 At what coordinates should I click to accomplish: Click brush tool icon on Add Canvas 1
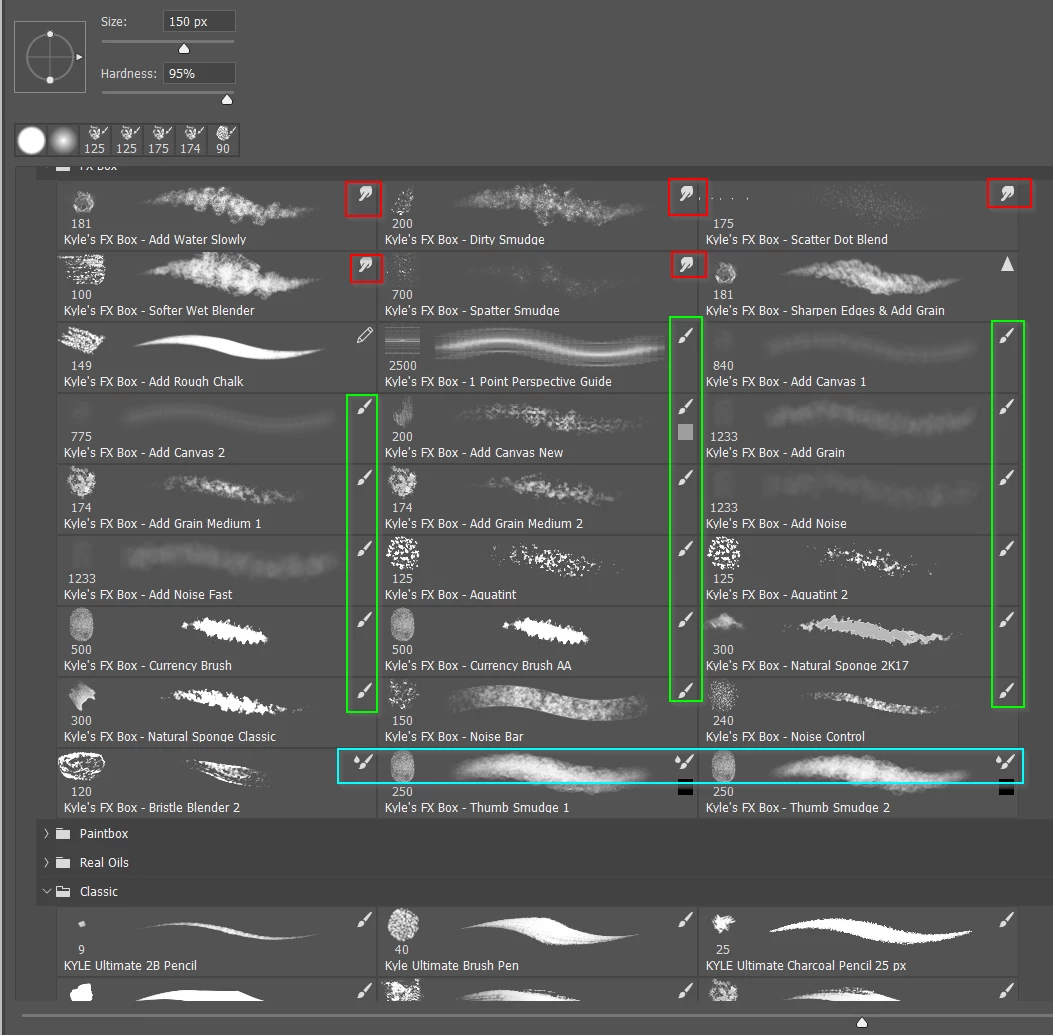click(1006, 336)
